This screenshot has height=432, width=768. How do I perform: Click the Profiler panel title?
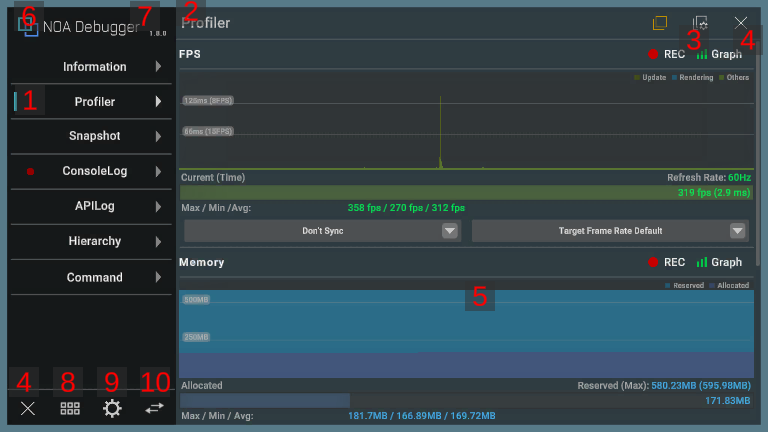point(205,23)
